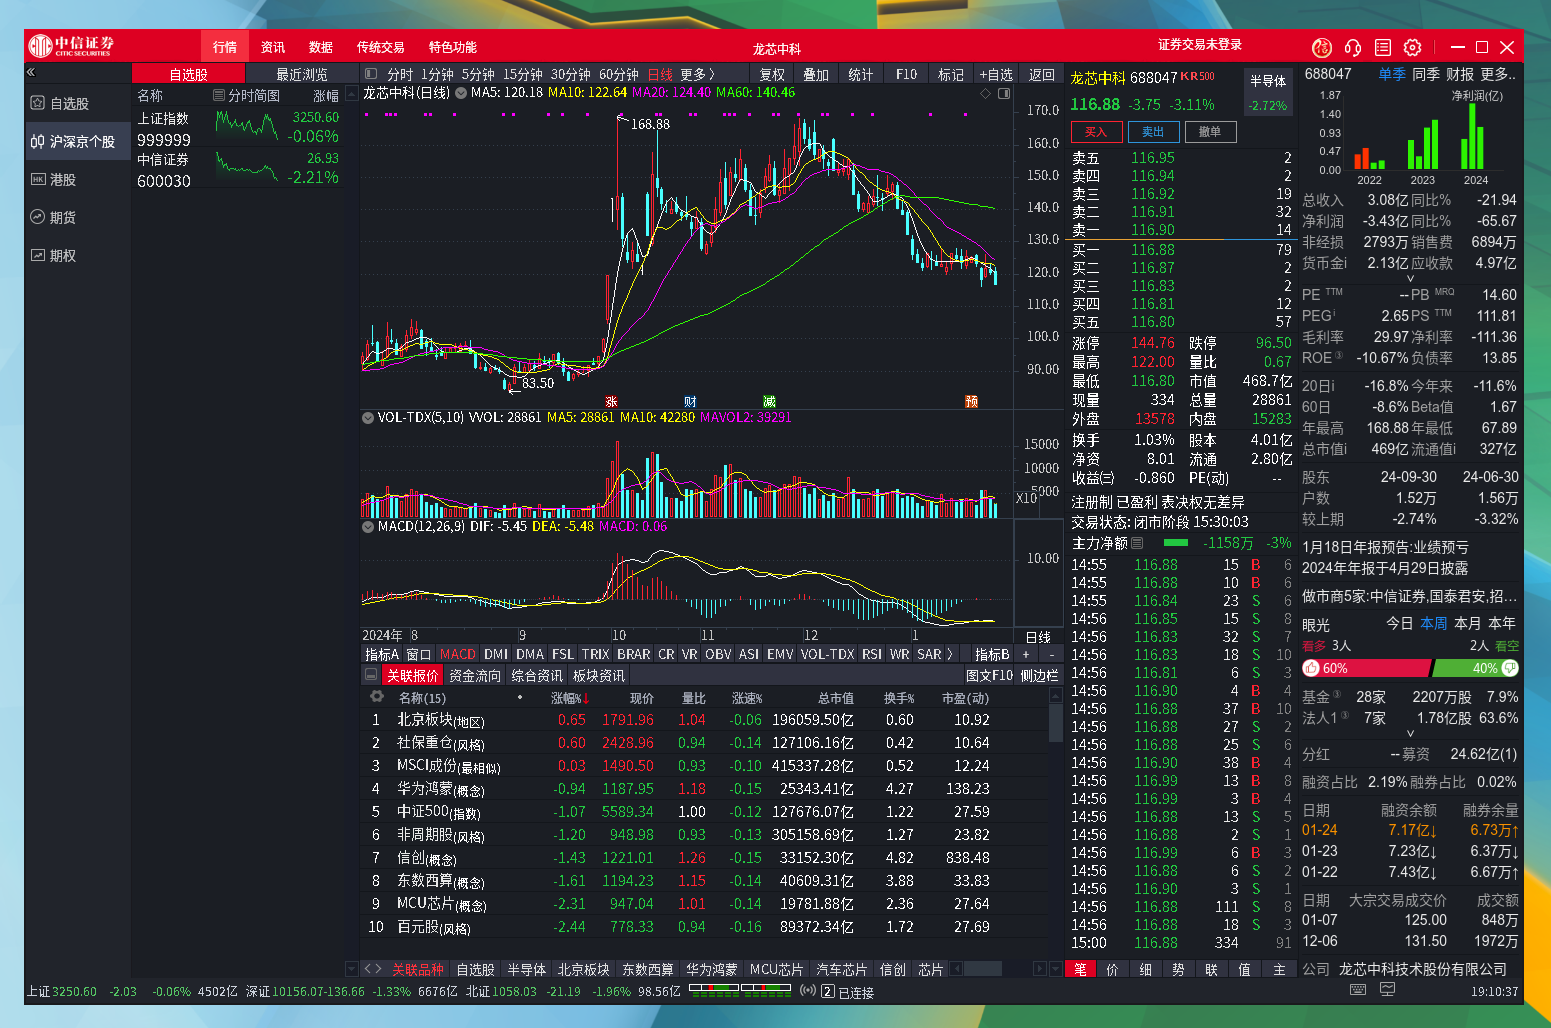Open the 特色功能 menu
This screenshot has height=1028, width=1551.
click(x=452, y=46)
